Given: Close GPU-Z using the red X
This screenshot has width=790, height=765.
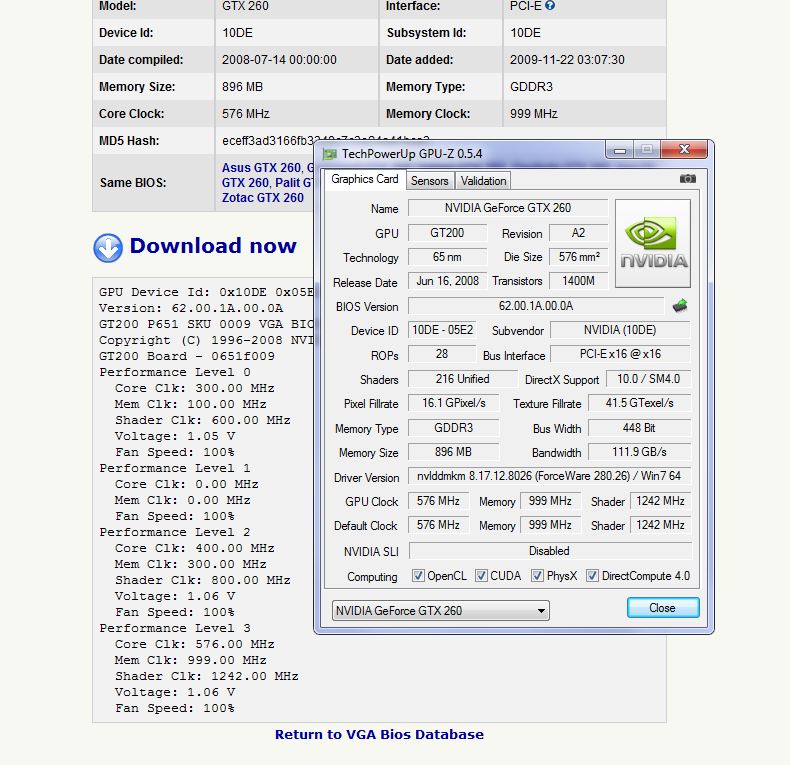Looking at the screenshot, I should pos(683,151).
